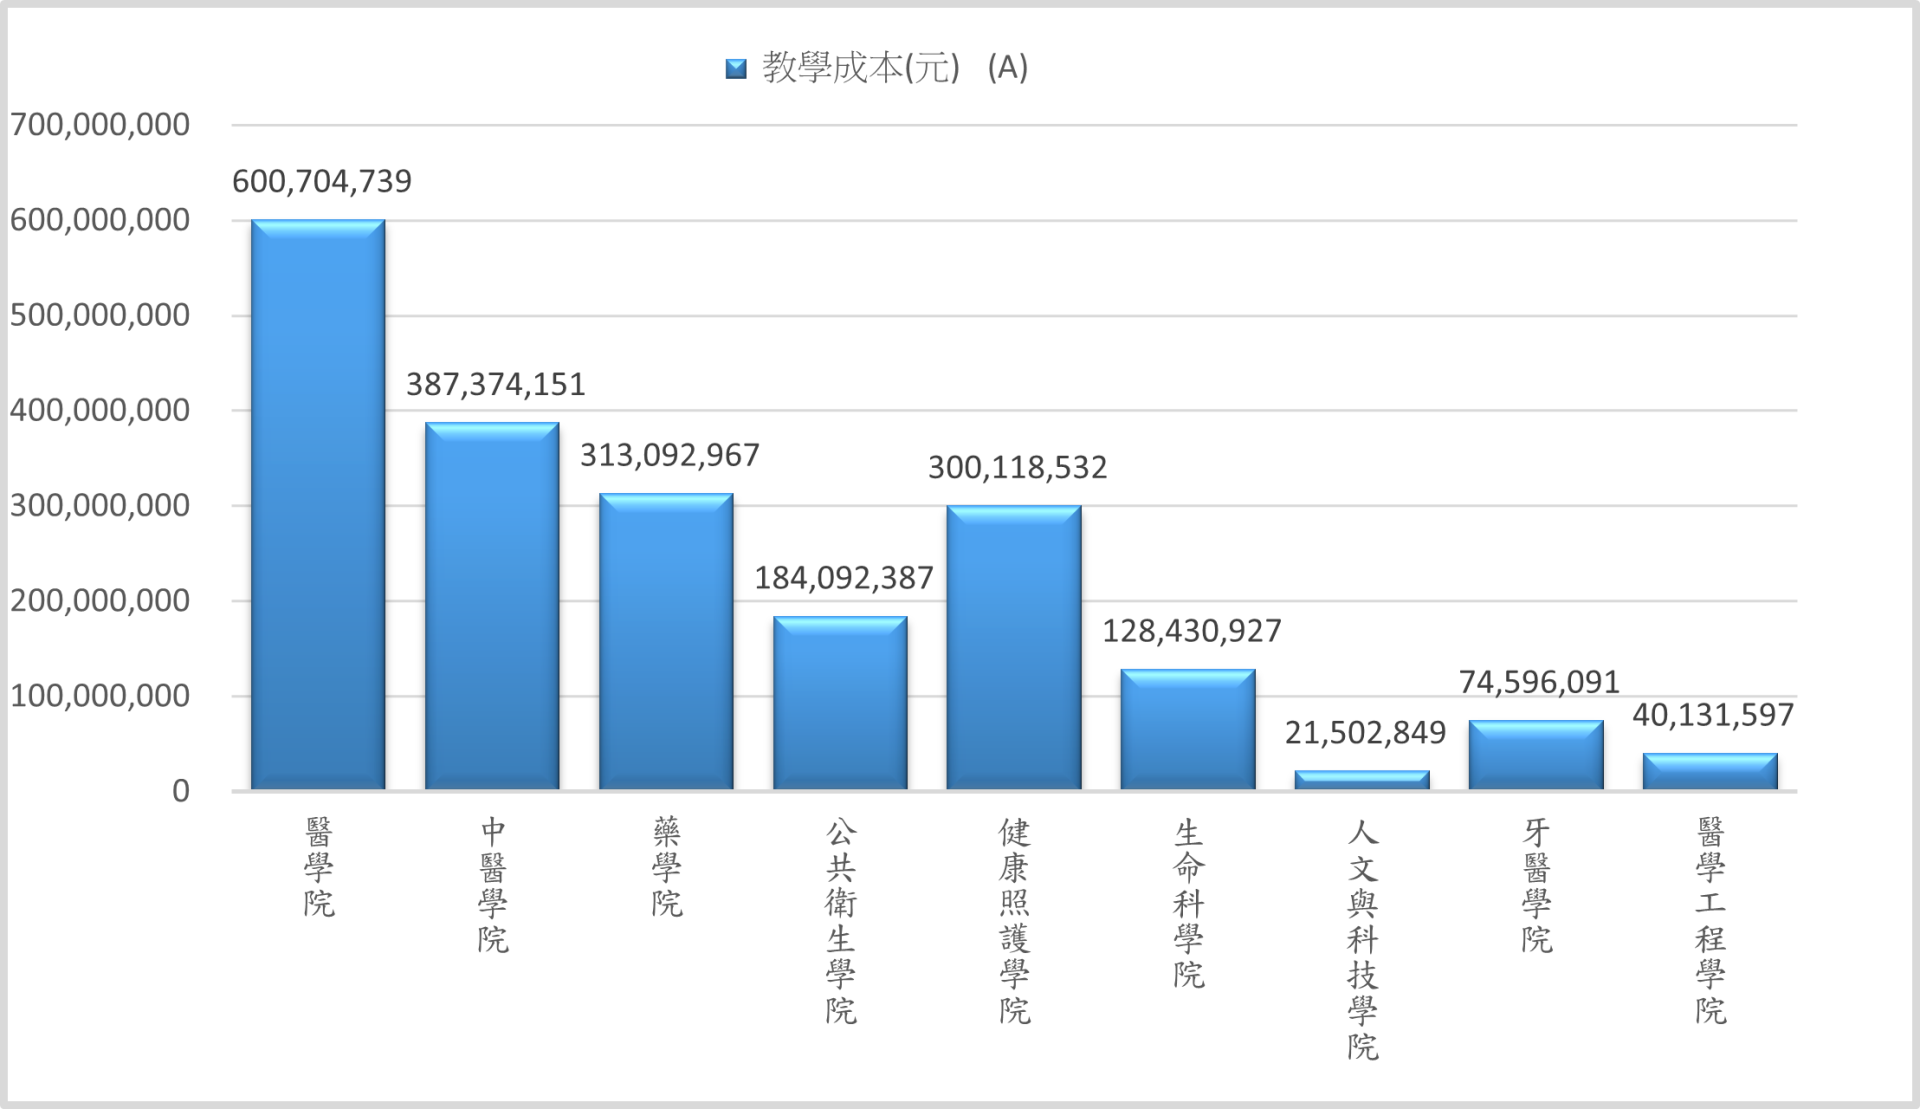Click the blue legend swatch for 教學成本
The height and width of the screenshot is (1109, 1920).
click(736, 69)
